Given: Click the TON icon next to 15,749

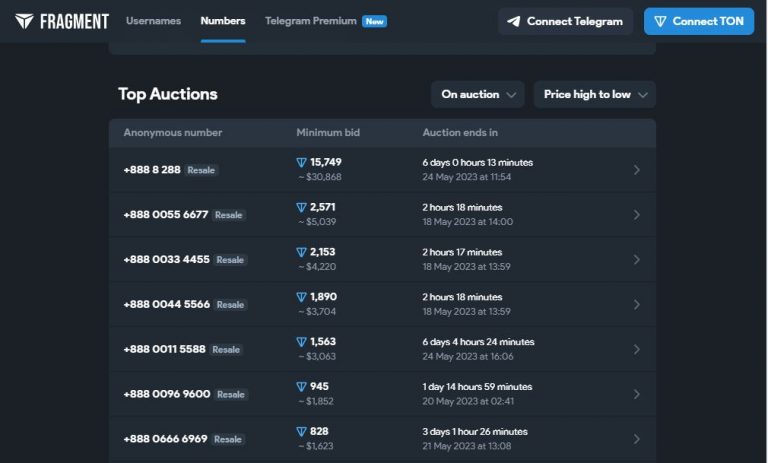Looking at the screenshot, I should tap(301, 162).
